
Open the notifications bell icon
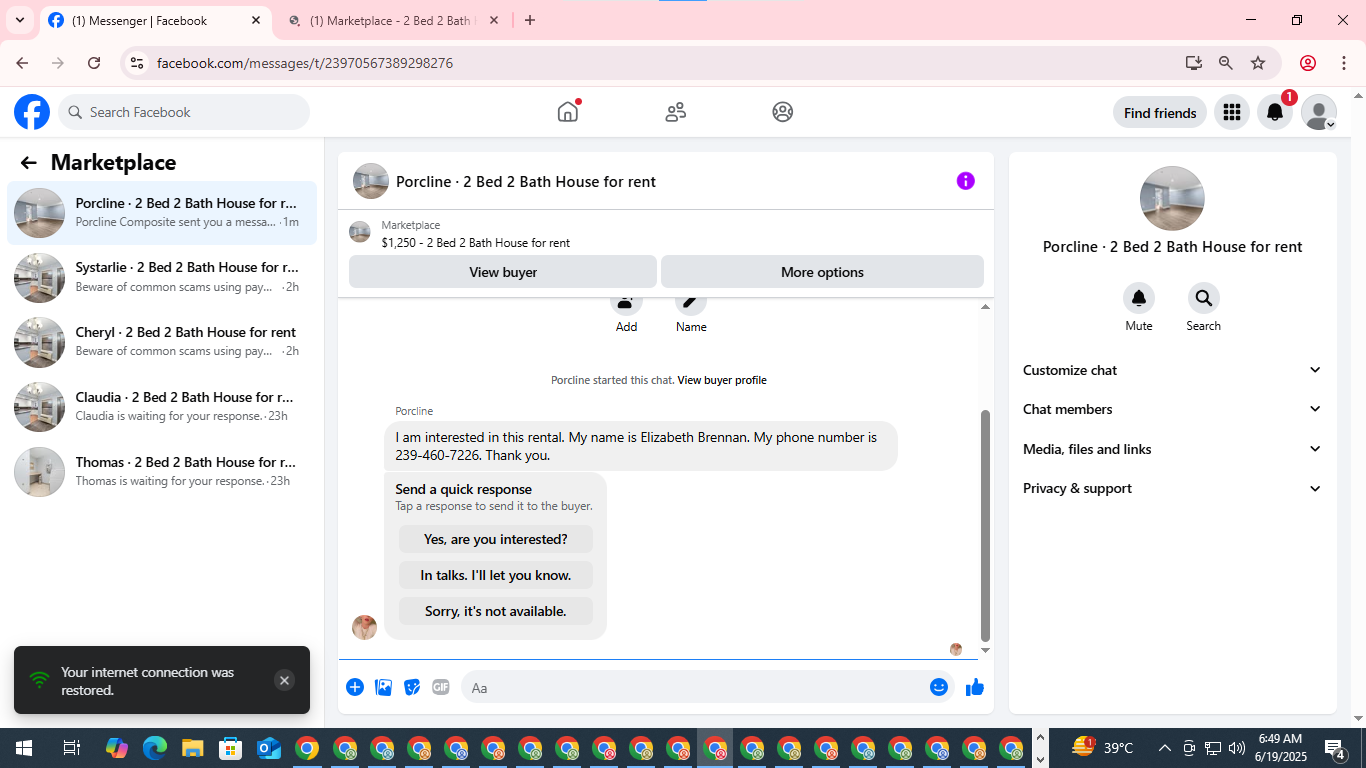pos(1275,113)
